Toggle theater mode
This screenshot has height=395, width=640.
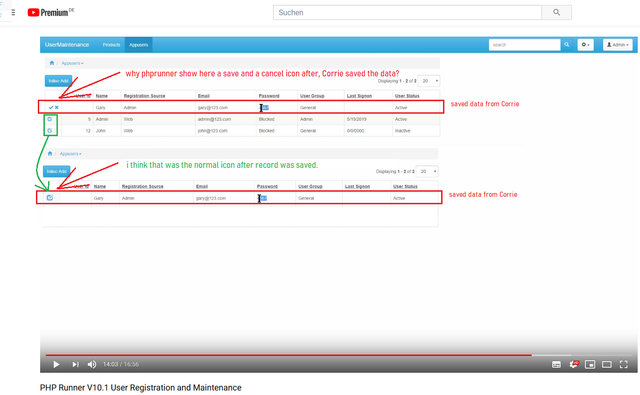coord(607,364)
